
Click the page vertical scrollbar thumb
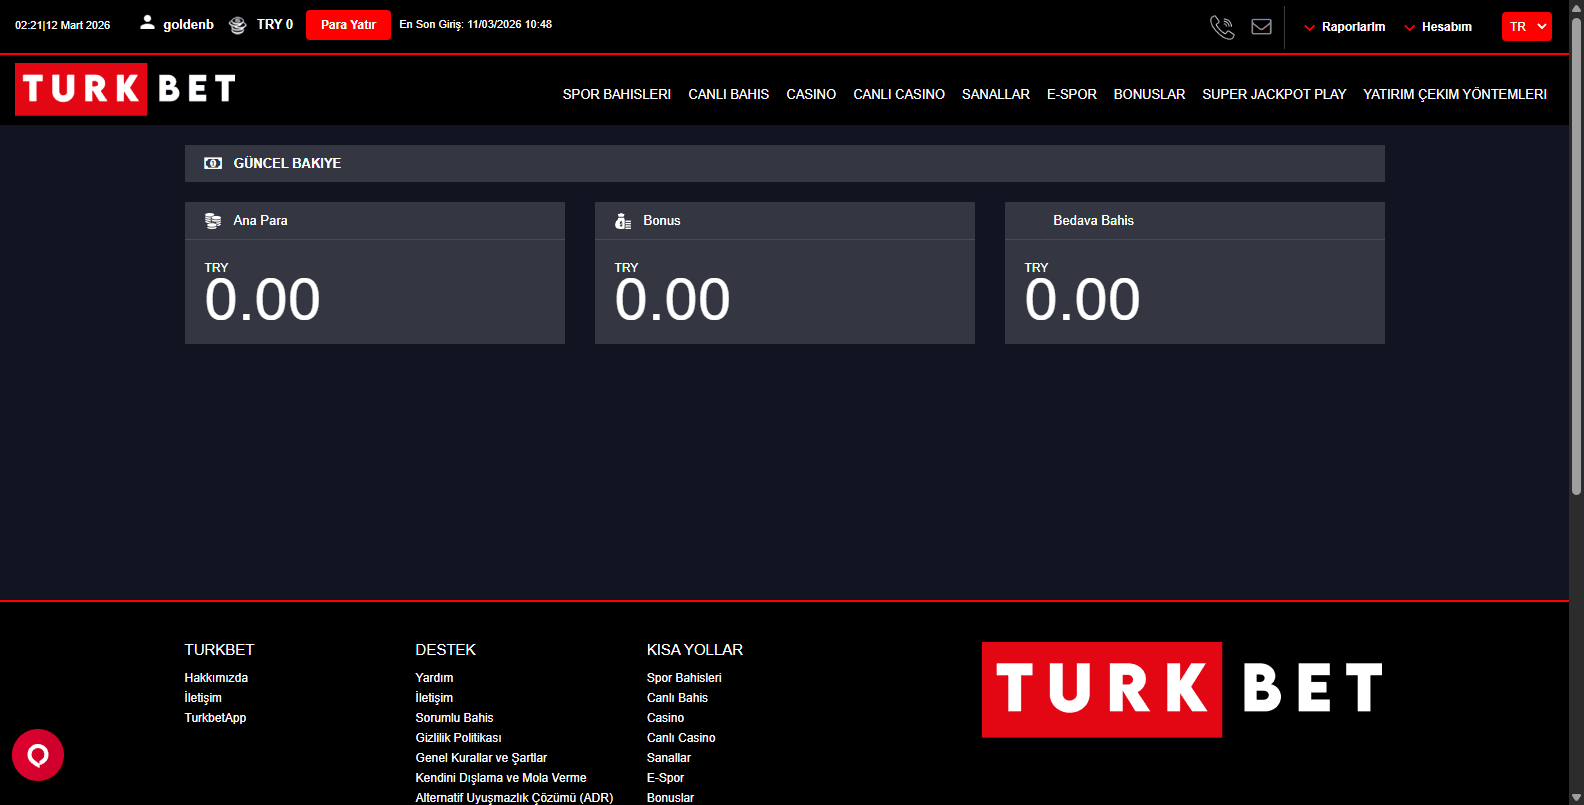[1576, 255]
